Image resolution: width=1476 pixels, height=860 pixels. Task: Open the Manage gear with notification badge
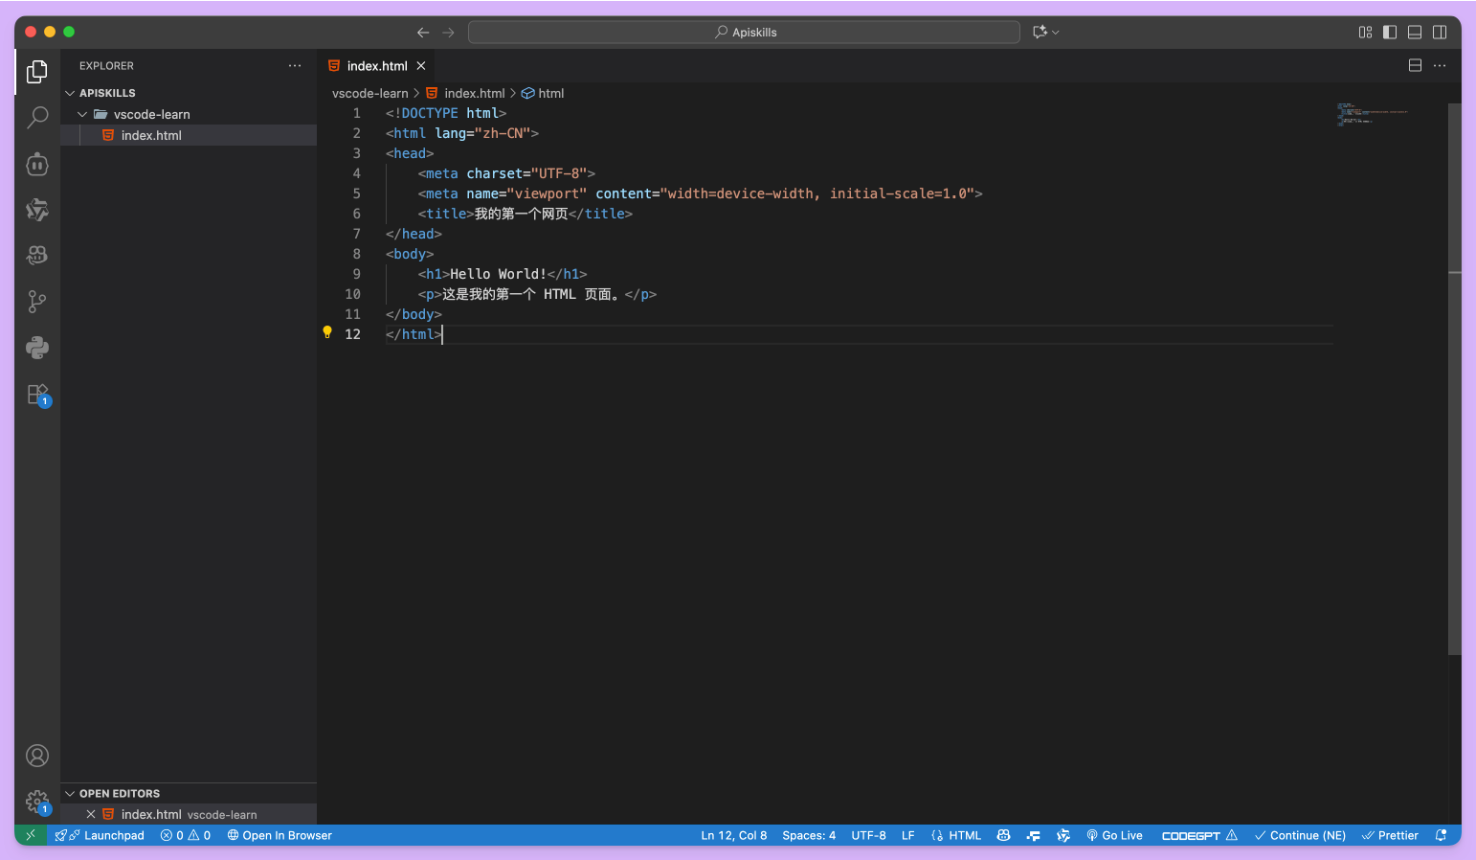(37, 802)
